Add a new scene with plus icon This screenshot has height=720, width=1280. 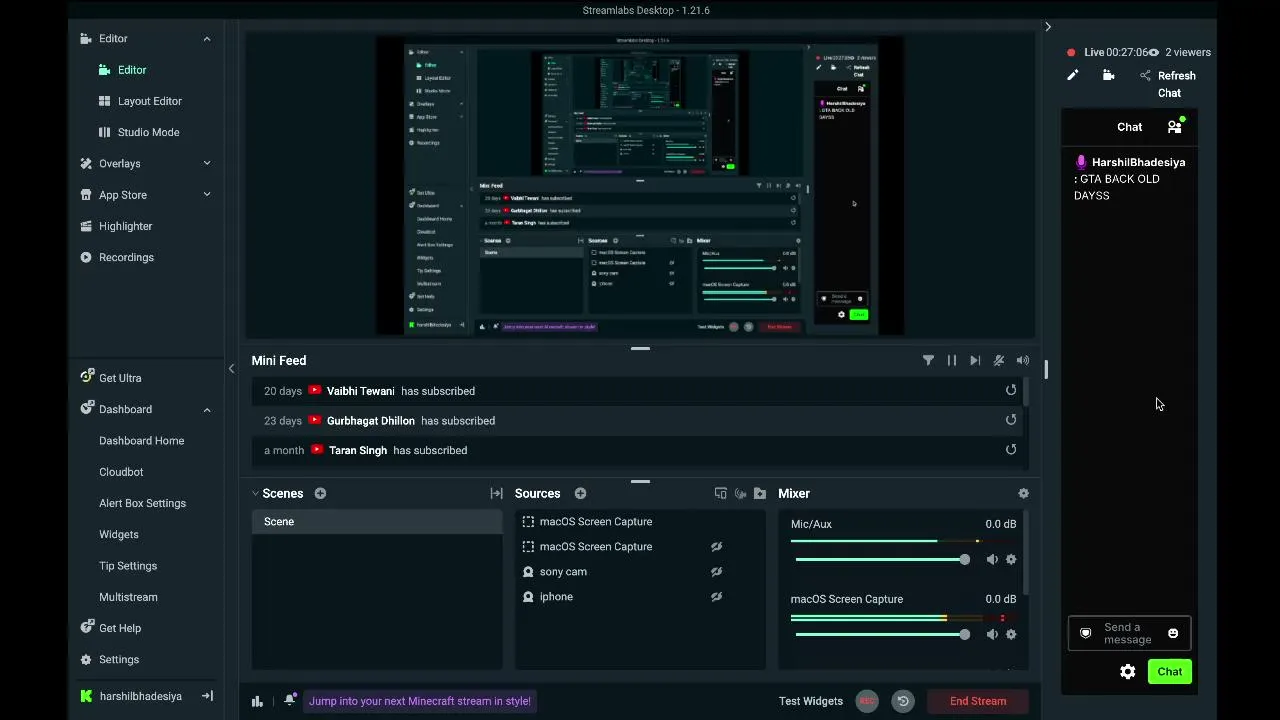pos(320,493)
